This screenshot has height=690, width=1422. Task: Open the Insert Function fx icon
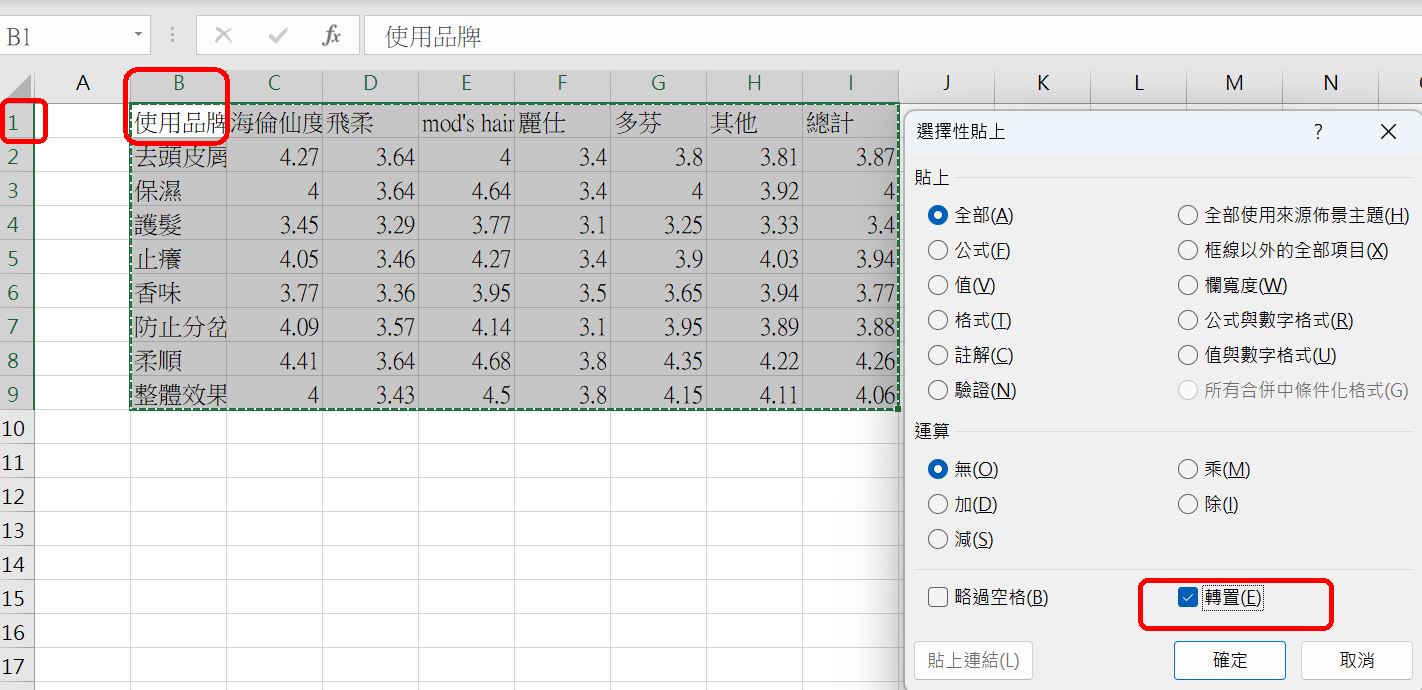coord(331,36)
